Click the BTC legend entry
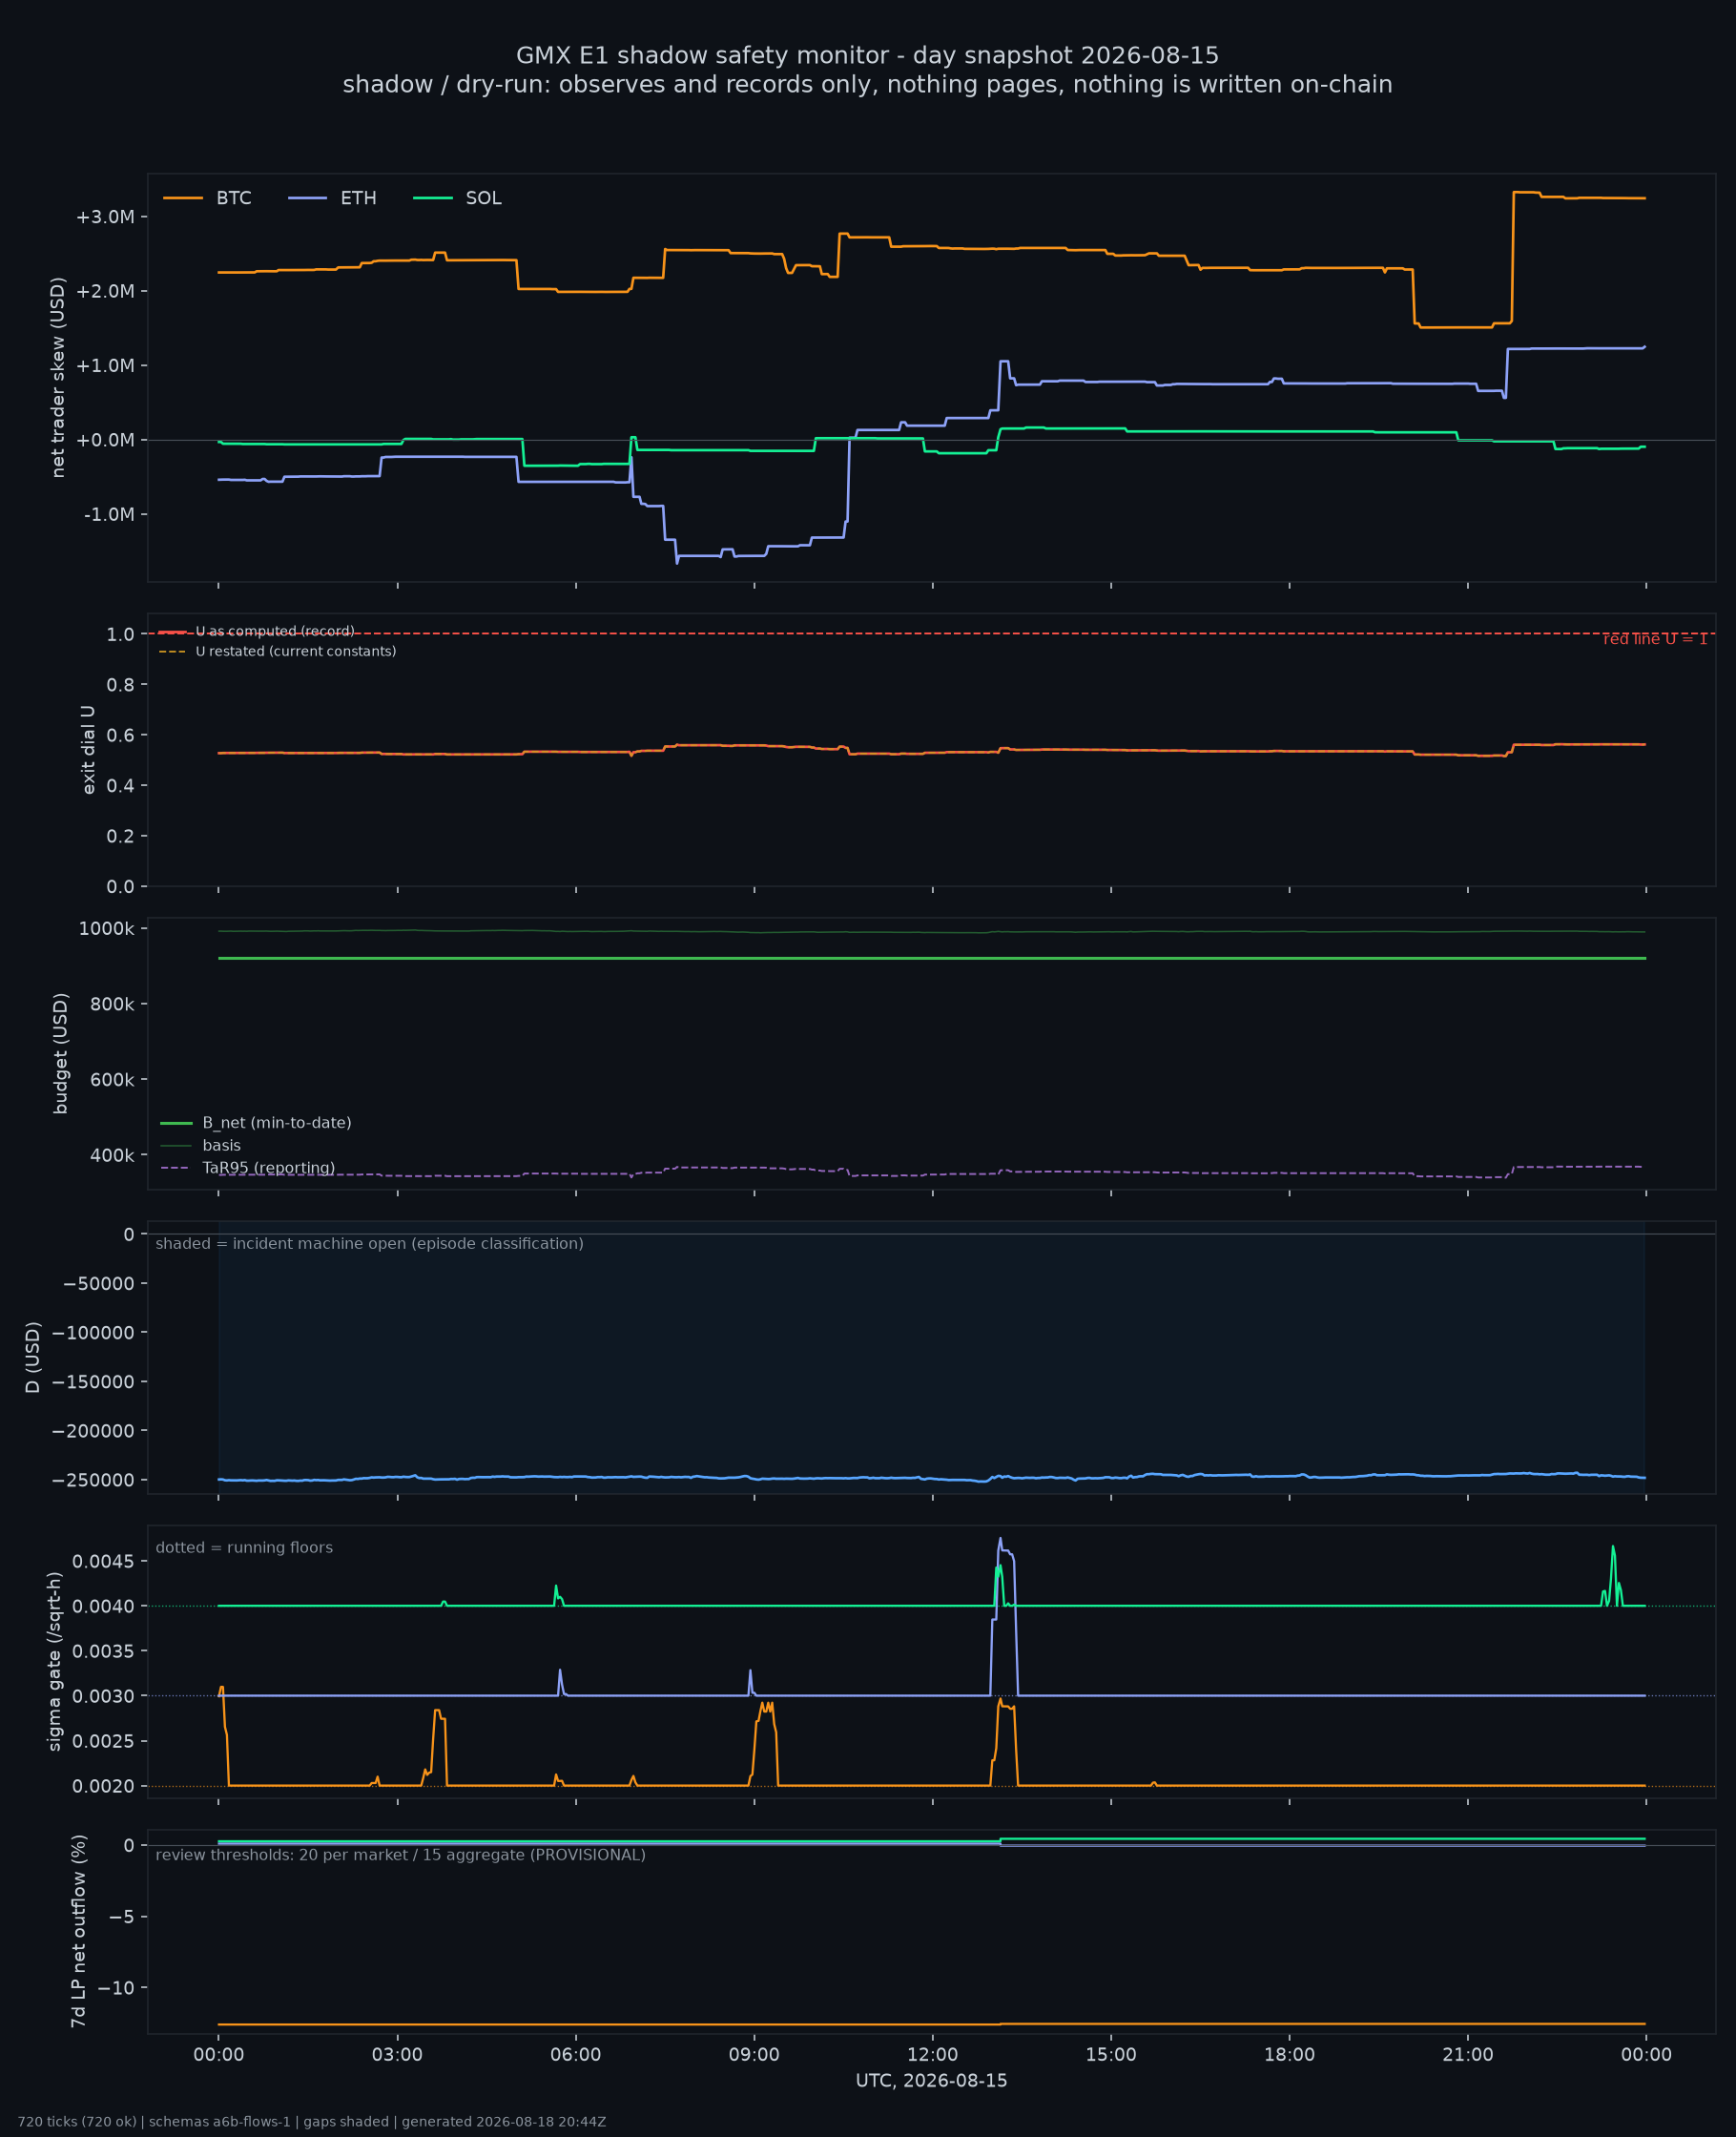Image resolution: width=1736 pixels, height=2137 pixels. point(207,198)
